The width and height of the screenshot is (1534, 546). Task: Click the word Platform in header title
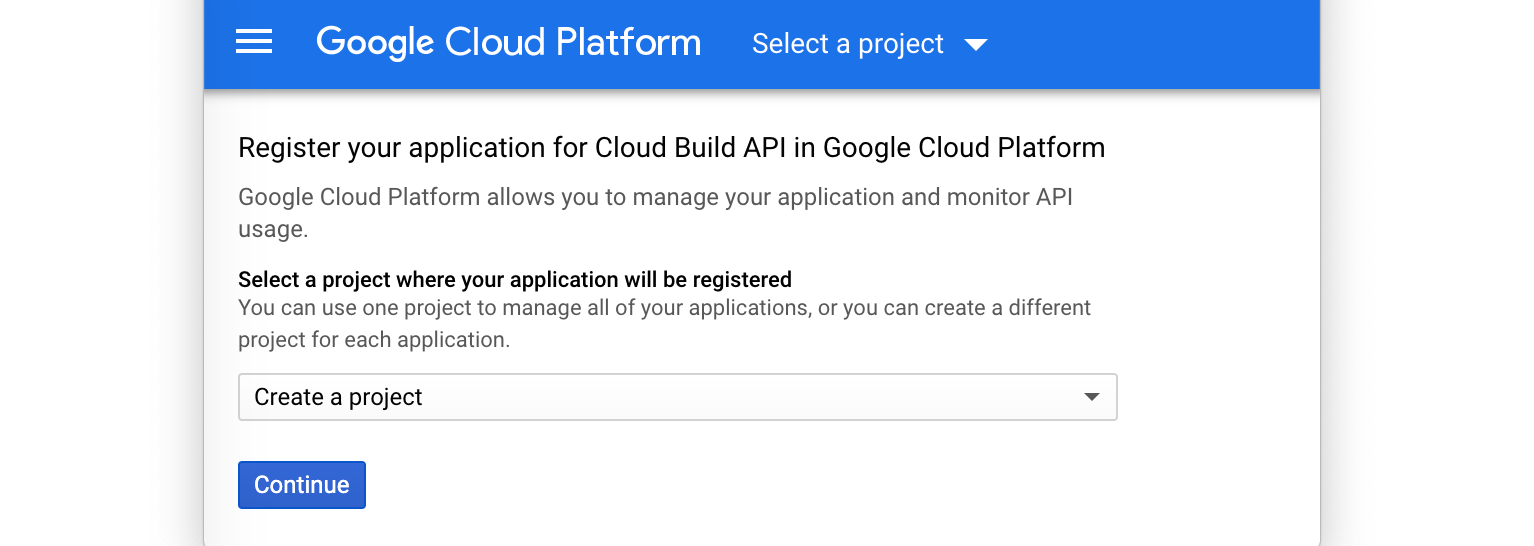pyautogui.click(x=628, y=43)
